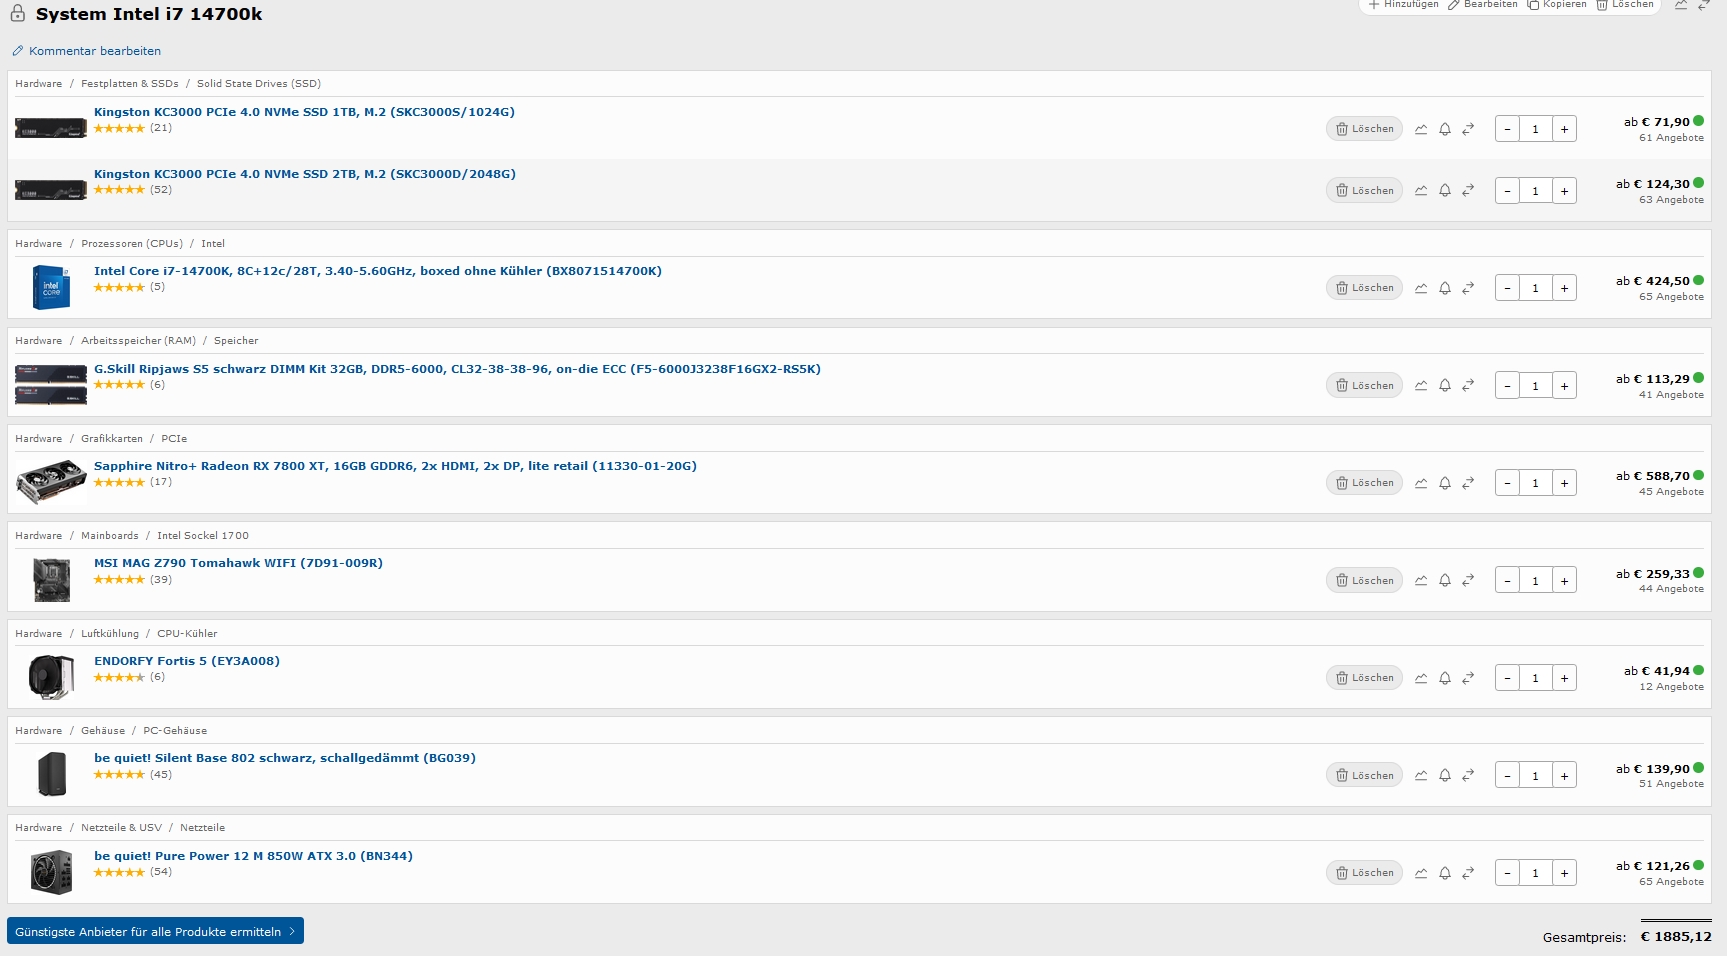Viewport: 1727px width, 956px height.
Task: Increase quantity of ENDORFY Fortis 5
Action: tap(1564, 678)
